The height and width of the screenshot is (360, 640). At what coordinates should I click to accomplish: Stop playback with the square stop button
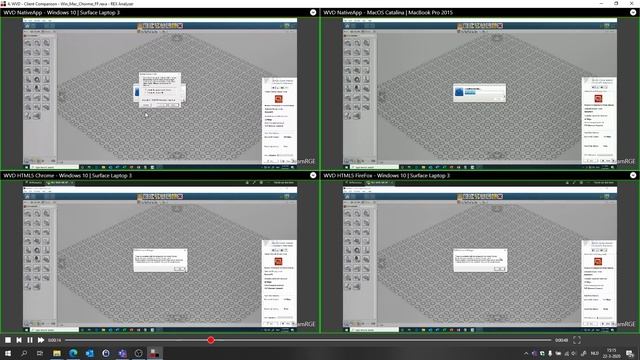8,340
